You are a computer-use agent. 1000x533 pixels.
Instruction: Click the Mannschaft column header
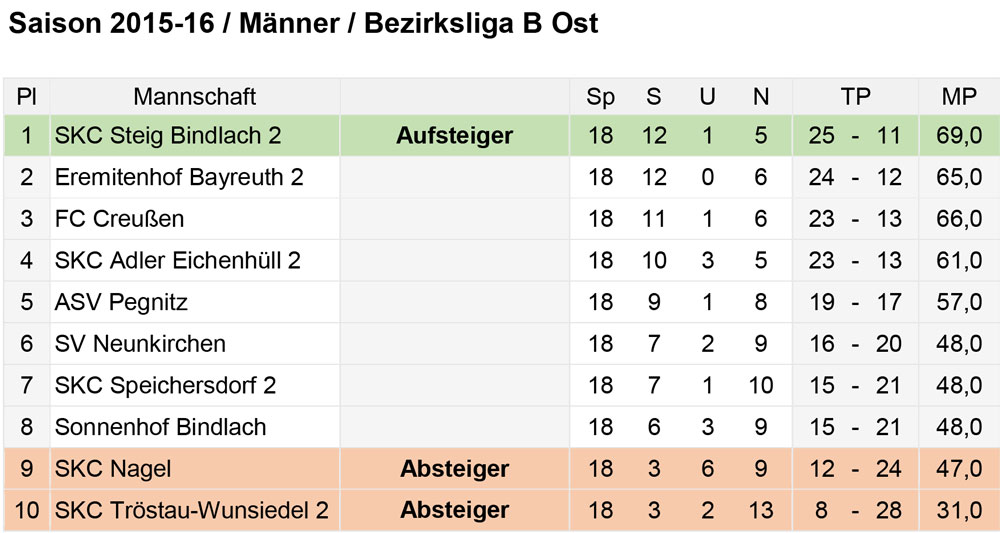(x=195, y=97)
